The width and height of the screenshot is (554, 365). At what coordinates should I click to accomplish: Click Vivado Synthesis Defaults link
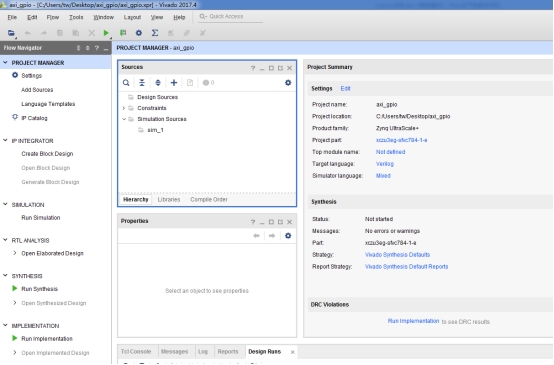pyautogui.click(x=397, y=255)
